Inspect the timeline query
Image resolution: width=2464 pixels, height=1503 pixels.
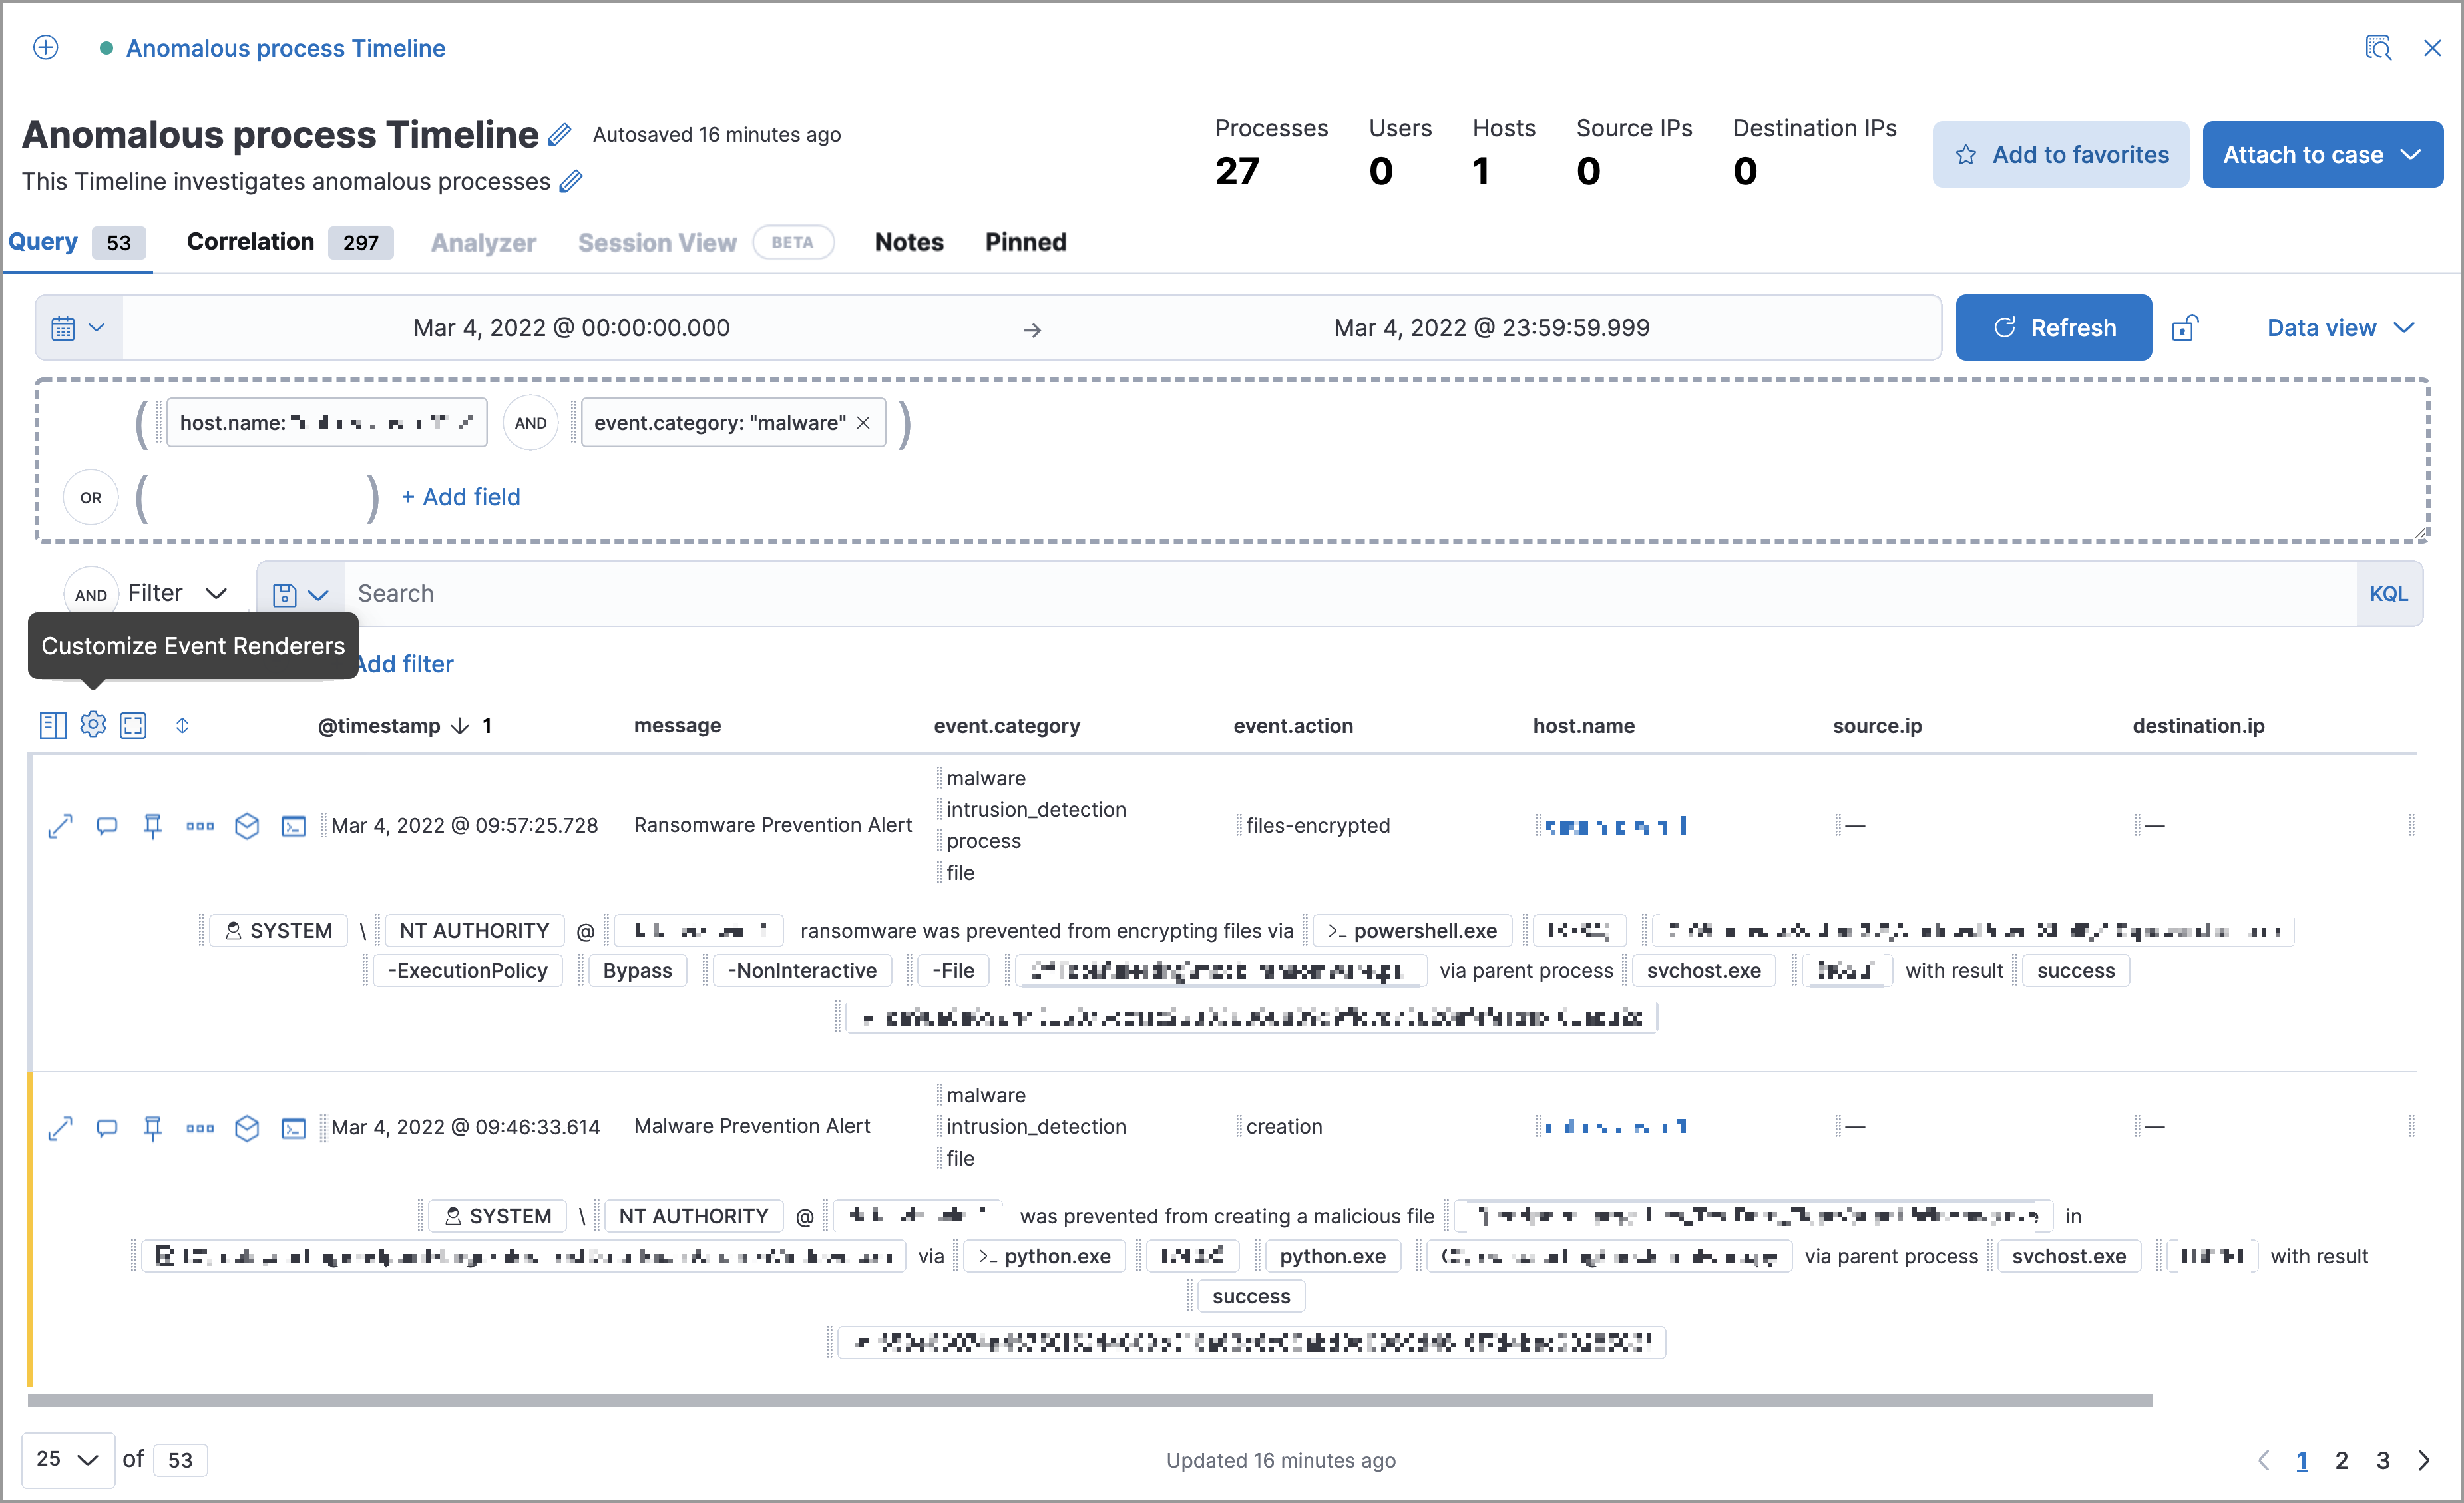[x=2378, y=47]
